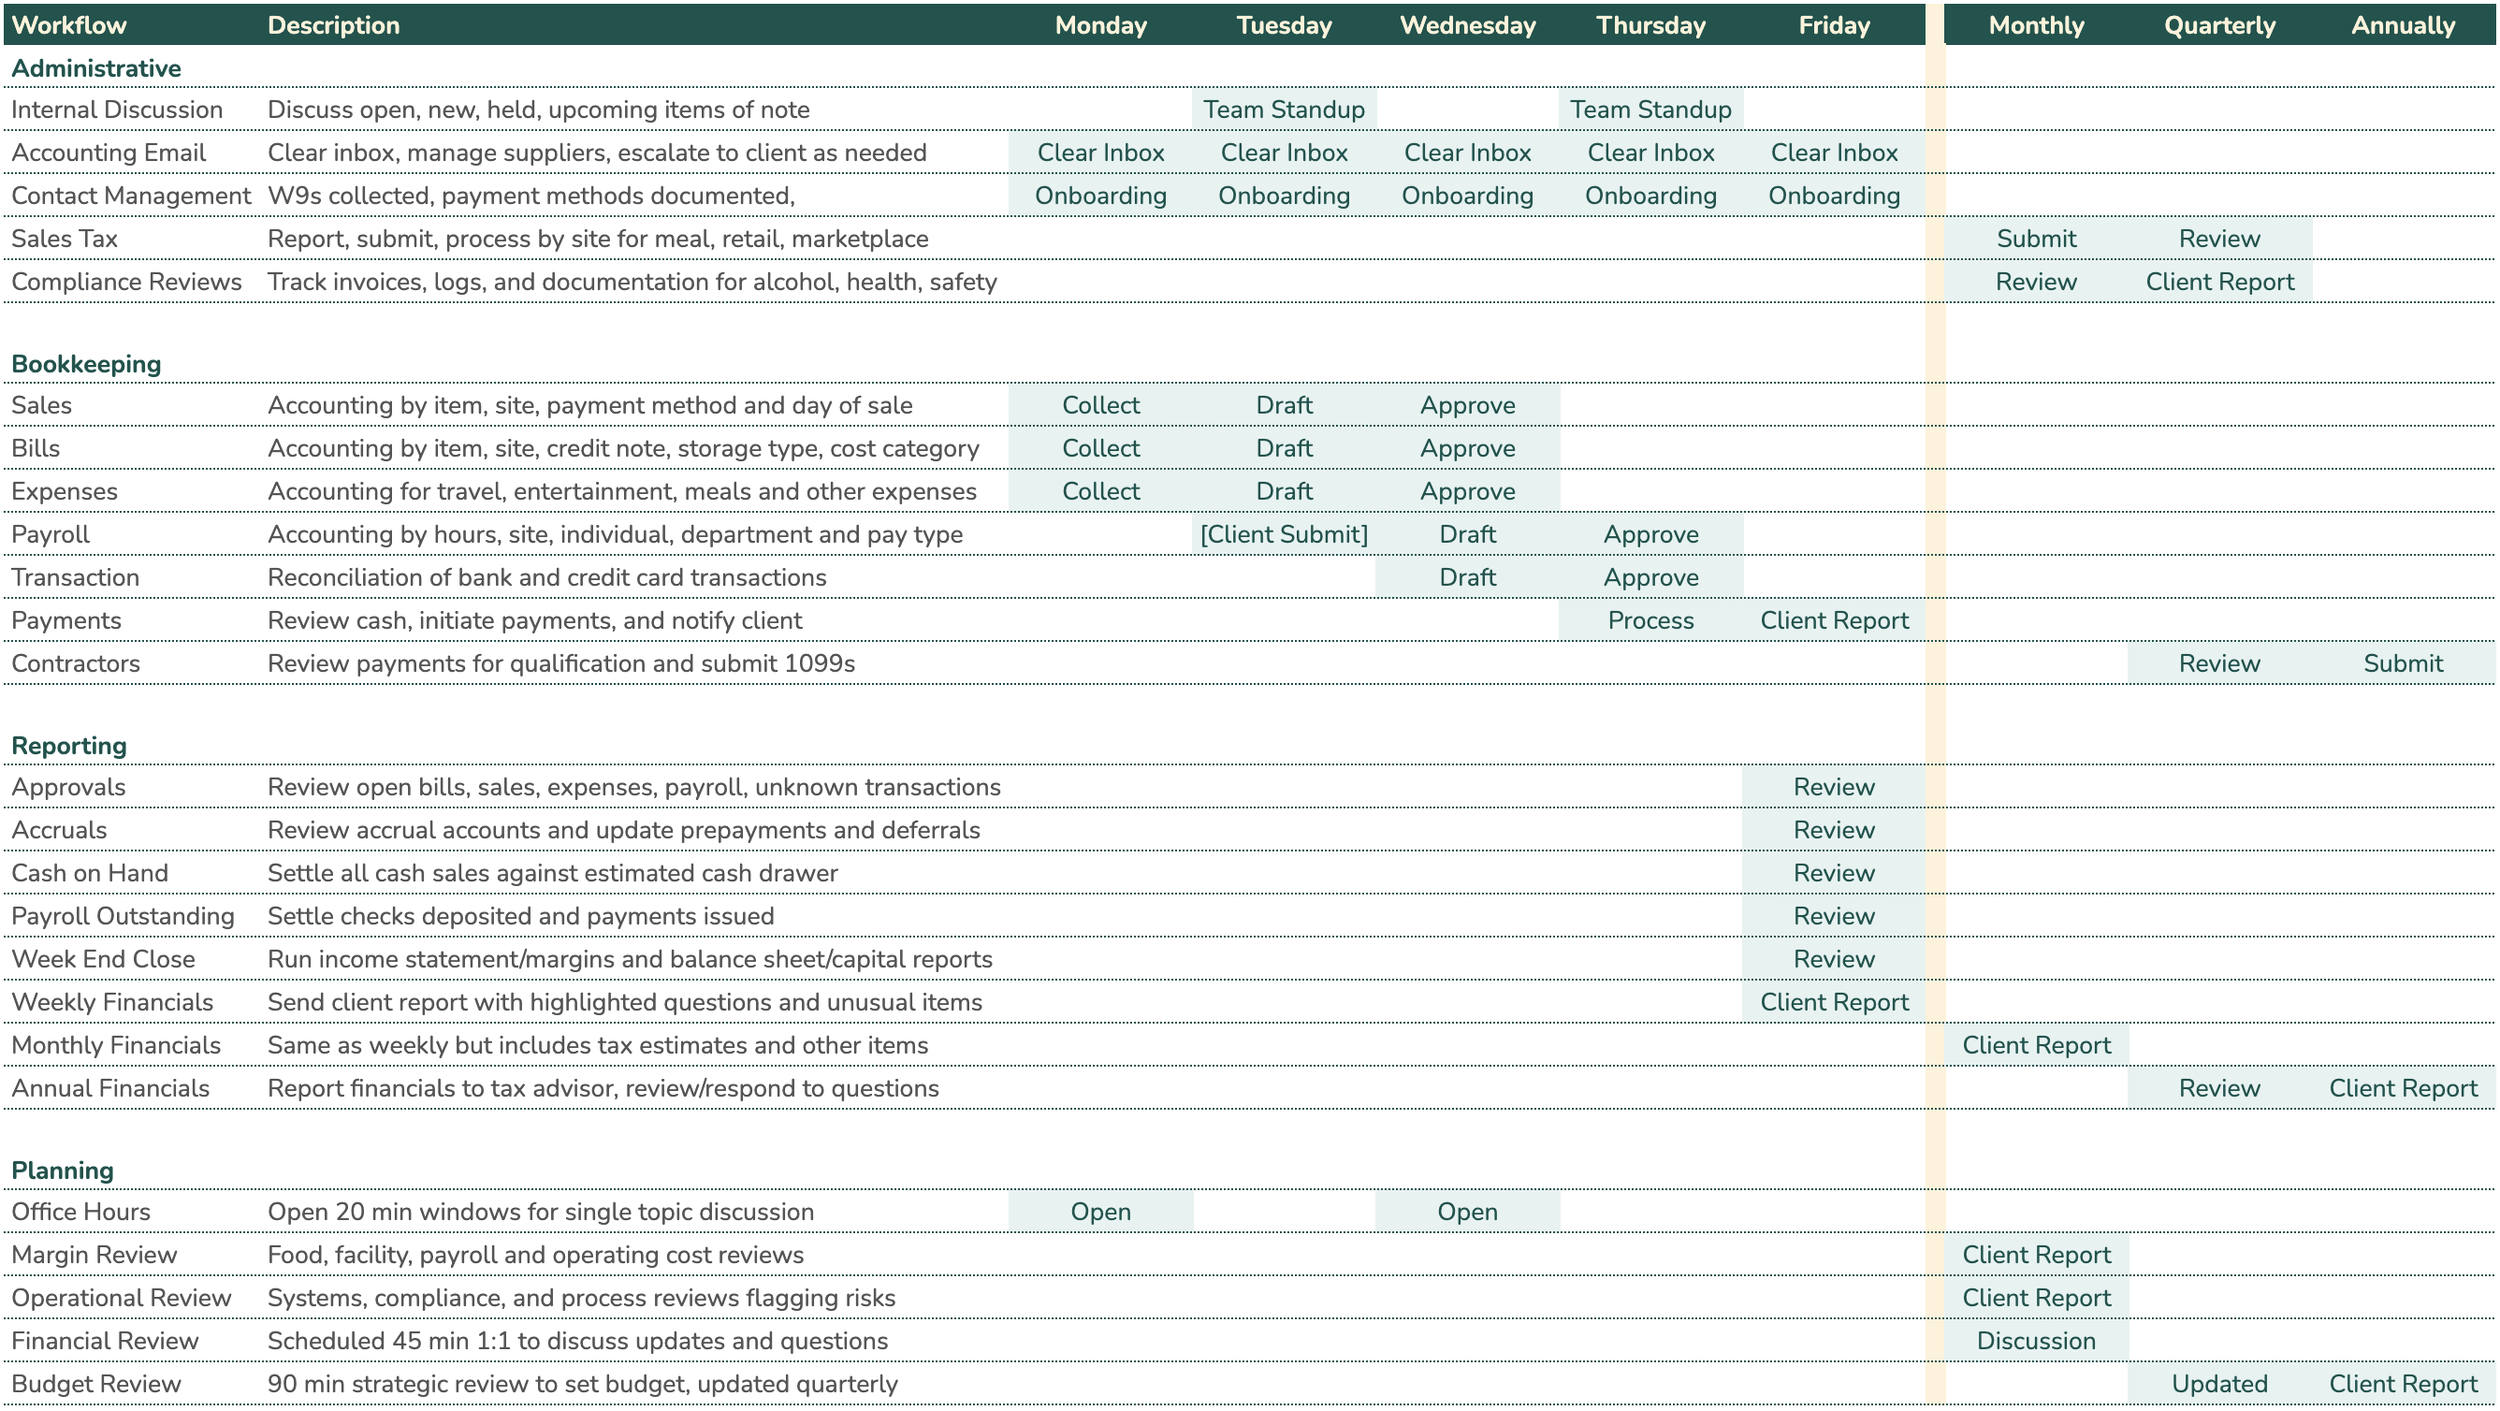Click the Budget Review Updated cell
2500x1411 pixels.
tap(2219, 1384)
